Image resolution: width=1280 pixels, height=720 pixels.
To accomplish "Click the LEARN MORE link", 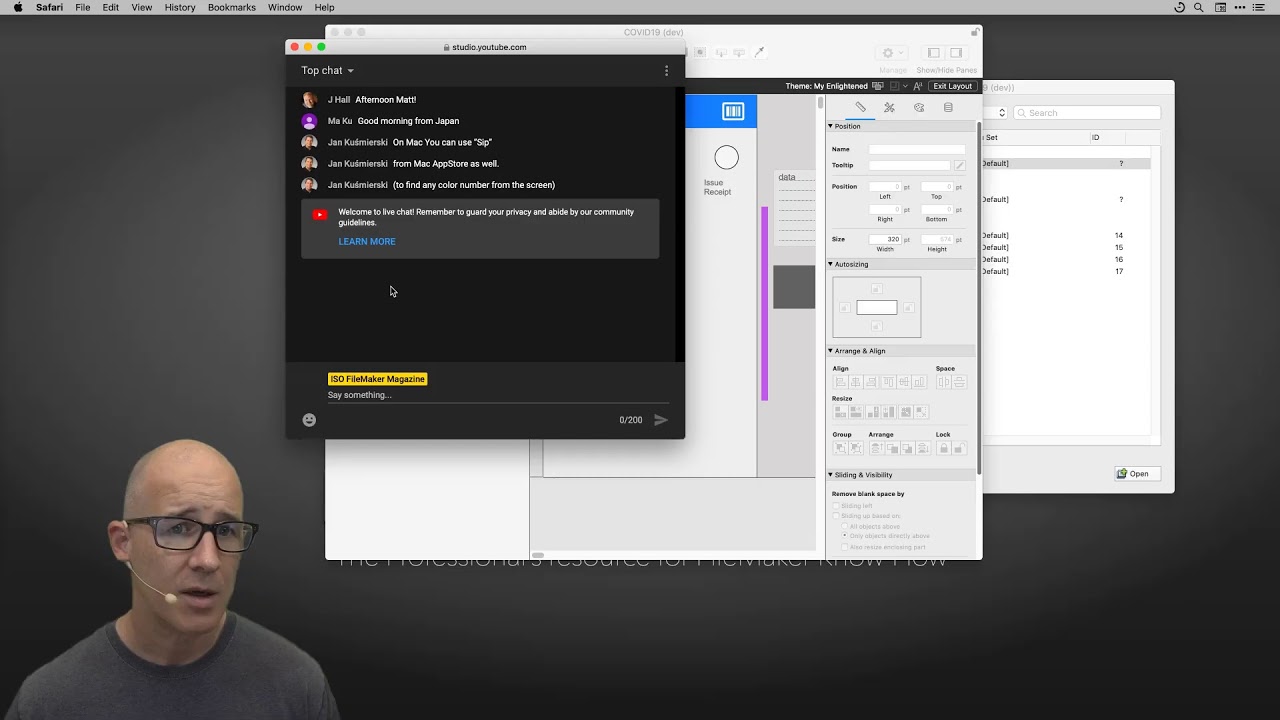I will point(367,241).
